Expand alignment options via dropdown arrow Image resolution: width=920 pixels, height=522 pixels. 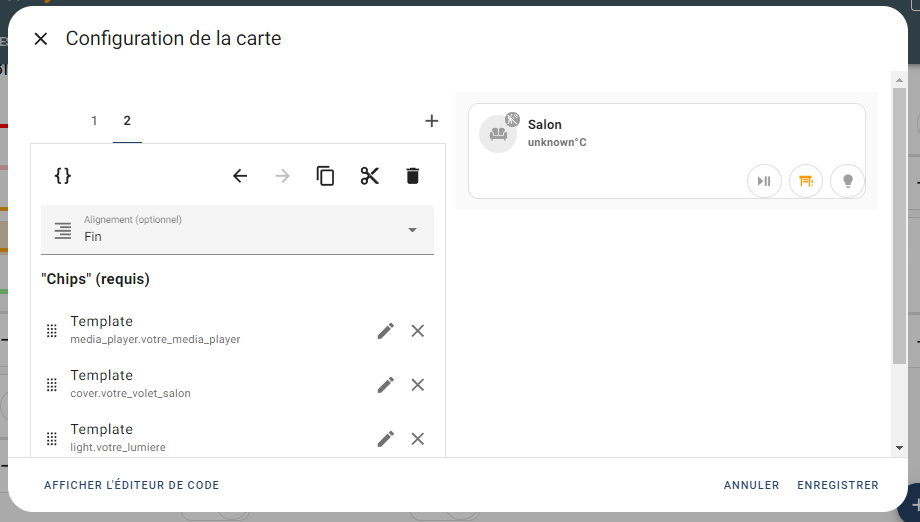click(412, 230)
